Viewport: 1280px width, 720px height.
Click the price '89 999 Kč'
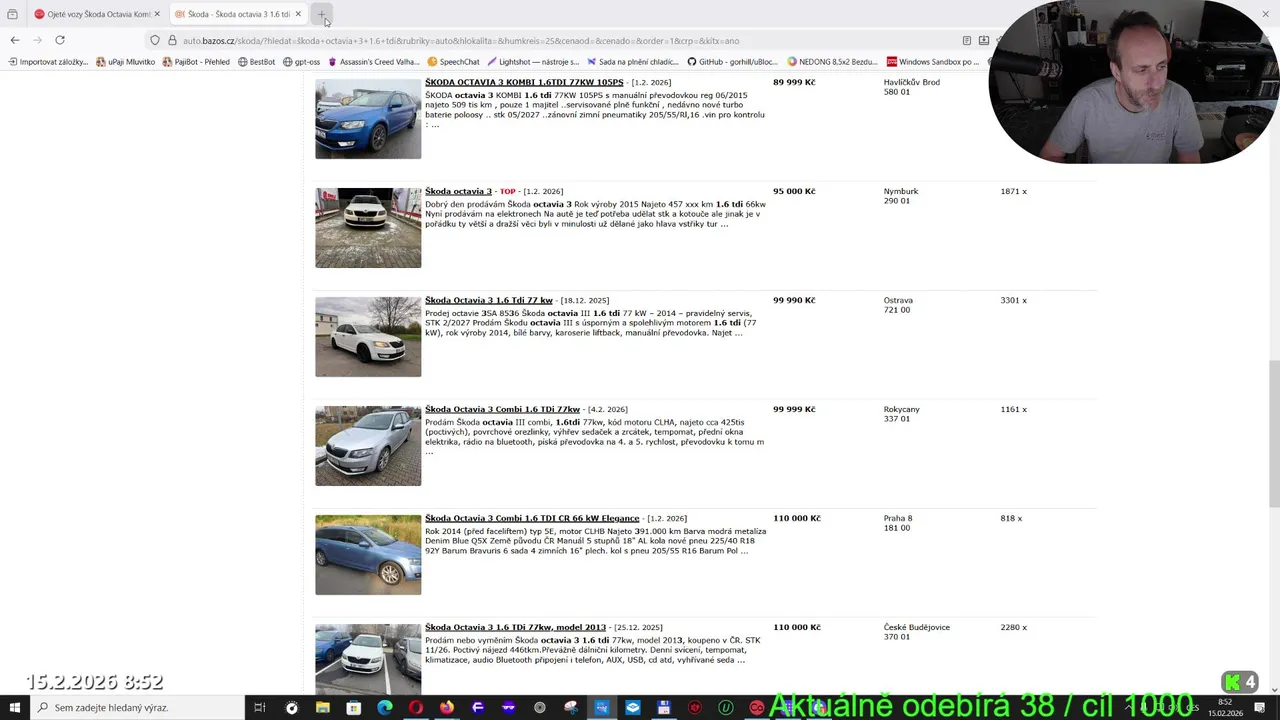pos(794,82)
